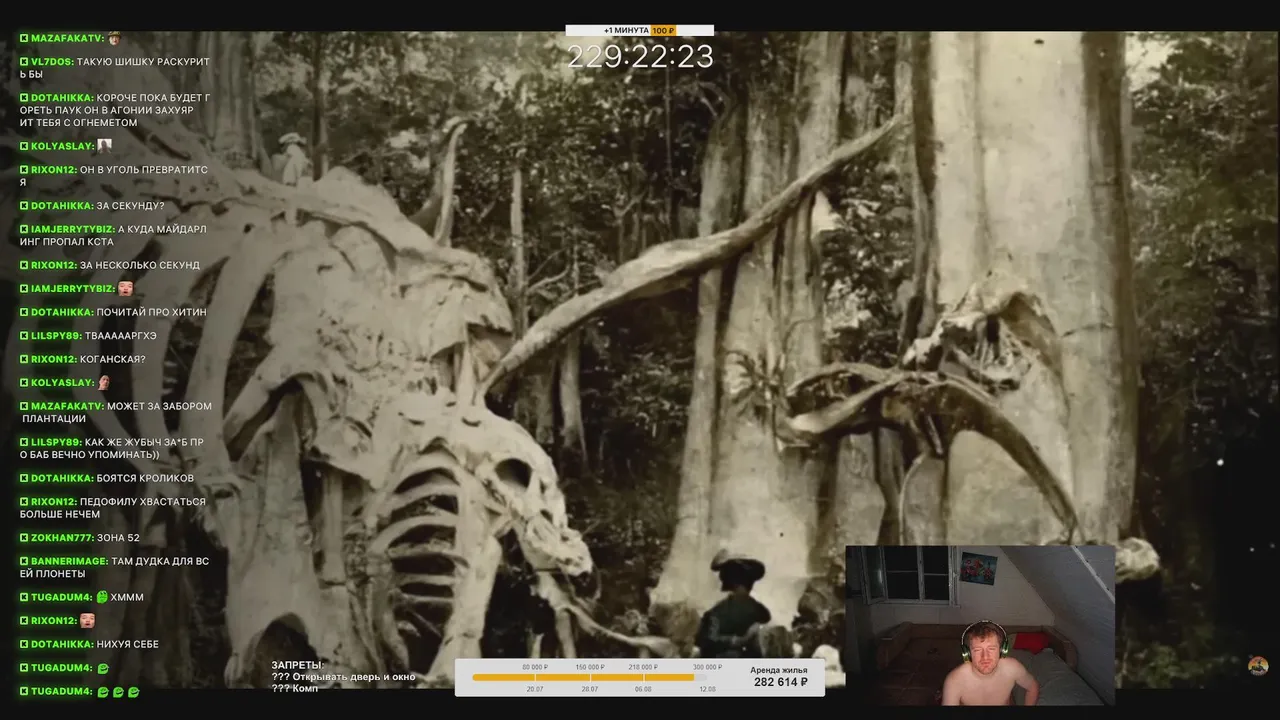Click the 218 000 ₽ milestone label

pos(643,667)
